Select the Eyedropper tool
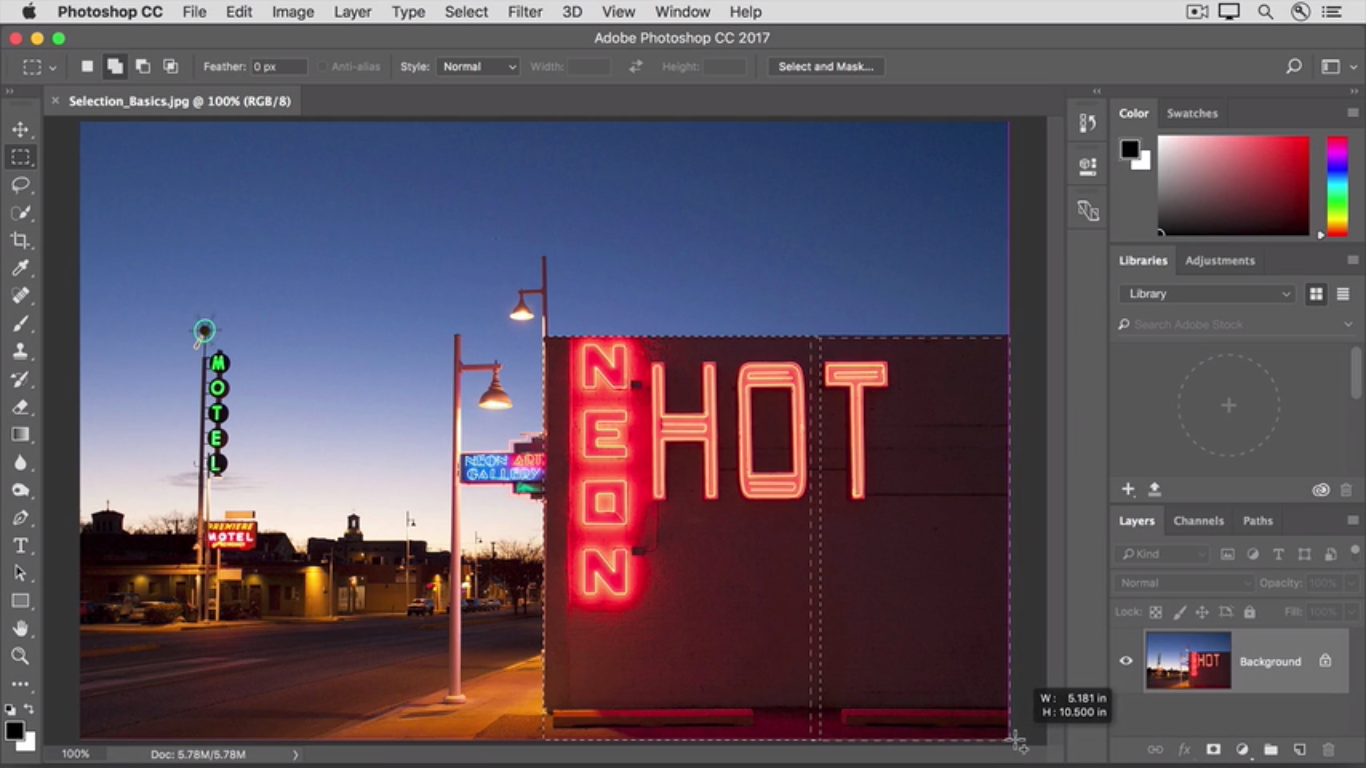Viewport: 1366px width, 768px height. point(20,268)
